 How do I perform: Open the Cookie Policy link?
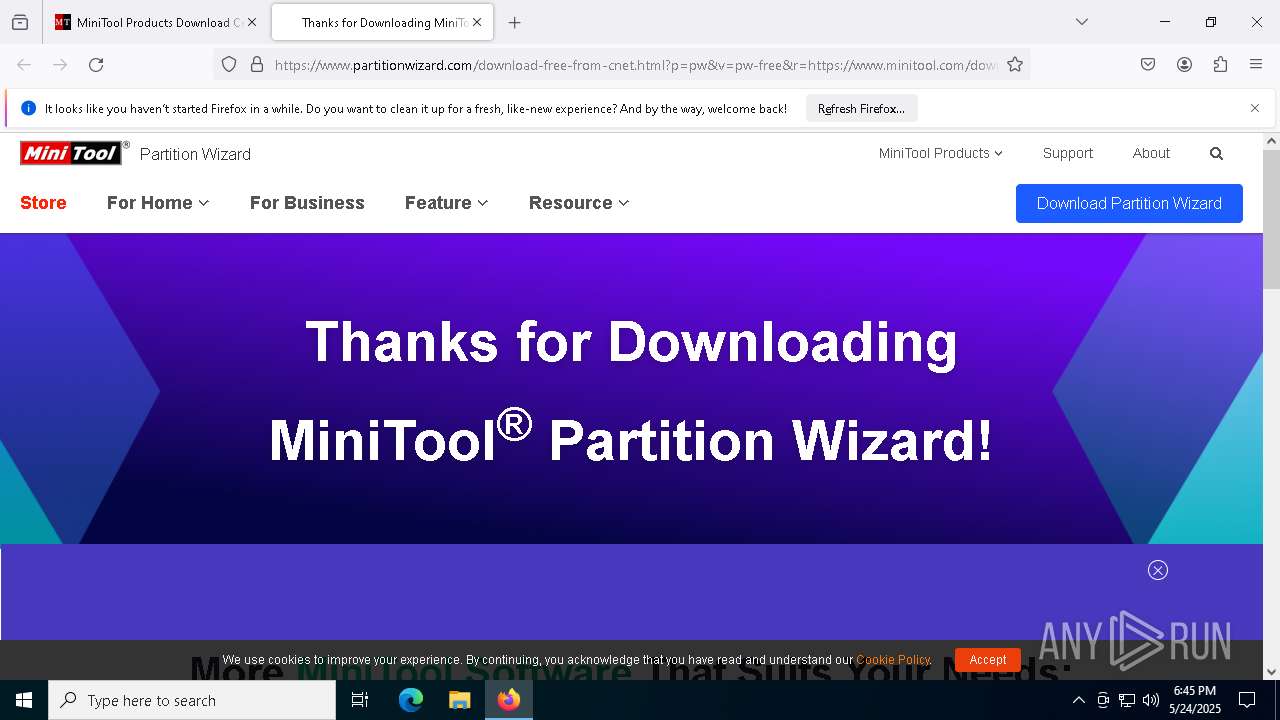[893, 660]
